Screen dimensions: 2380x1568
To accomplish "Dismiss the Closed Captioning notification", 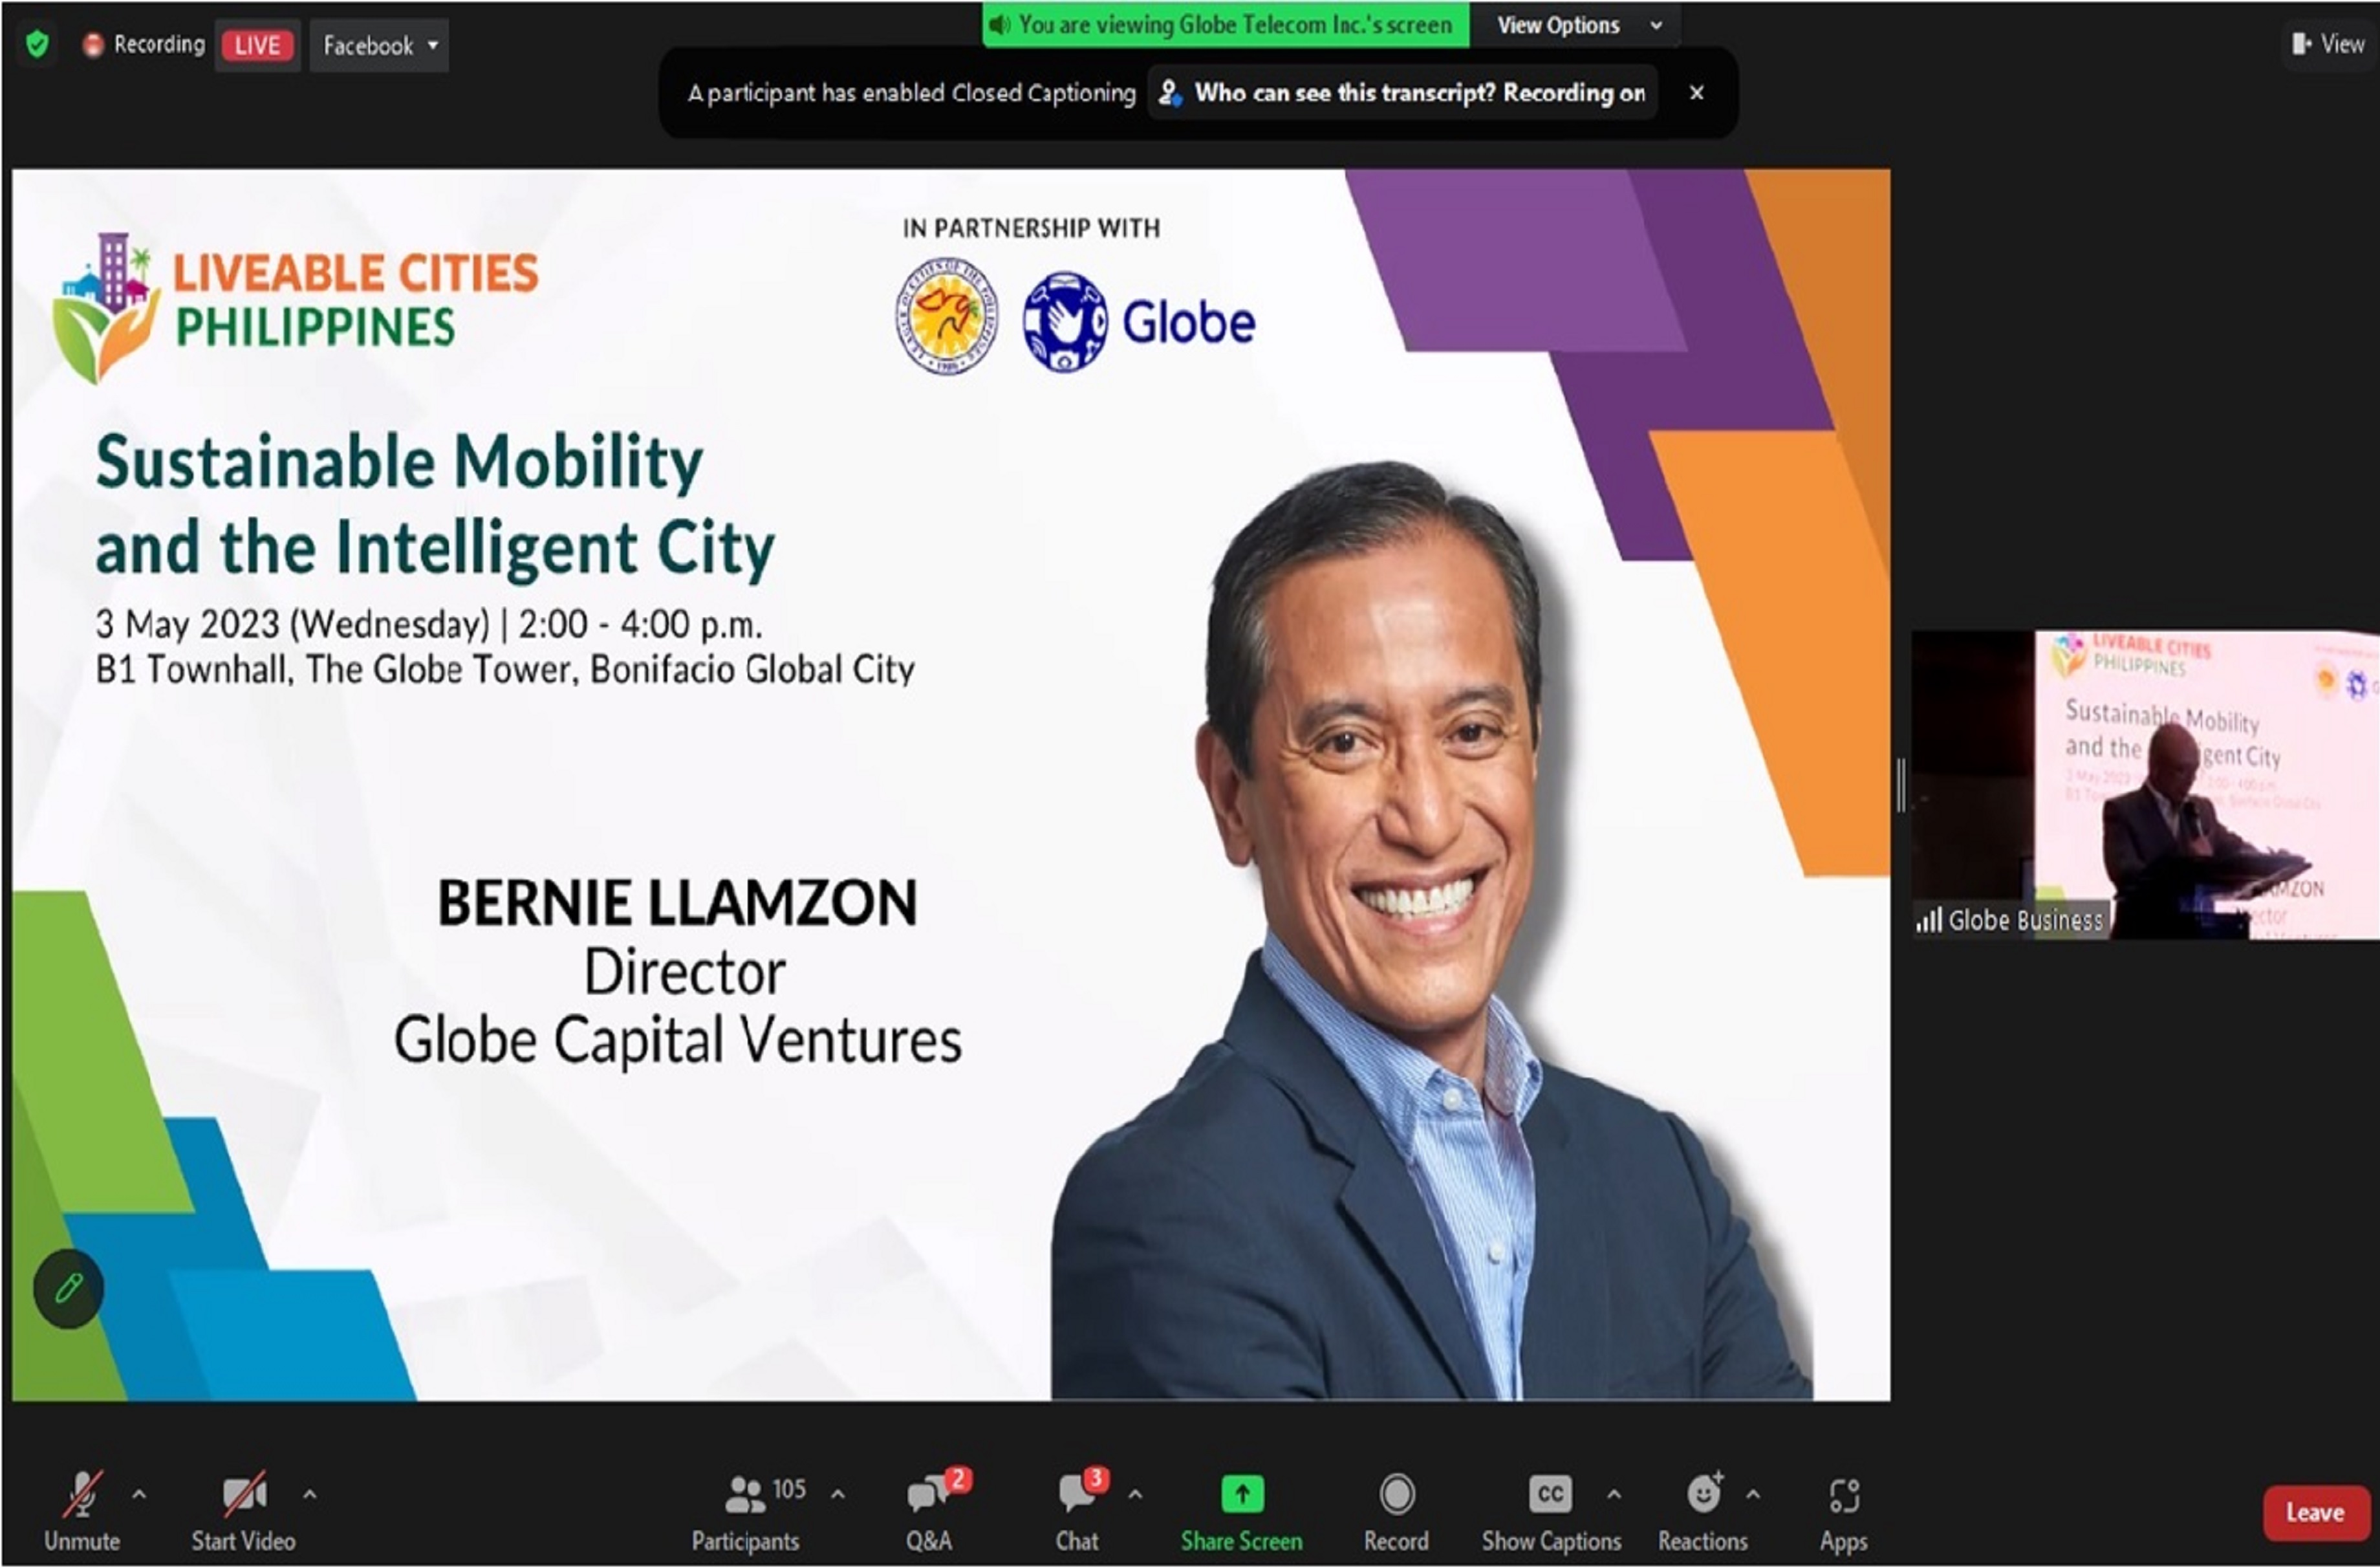I will pos(1696,93).
